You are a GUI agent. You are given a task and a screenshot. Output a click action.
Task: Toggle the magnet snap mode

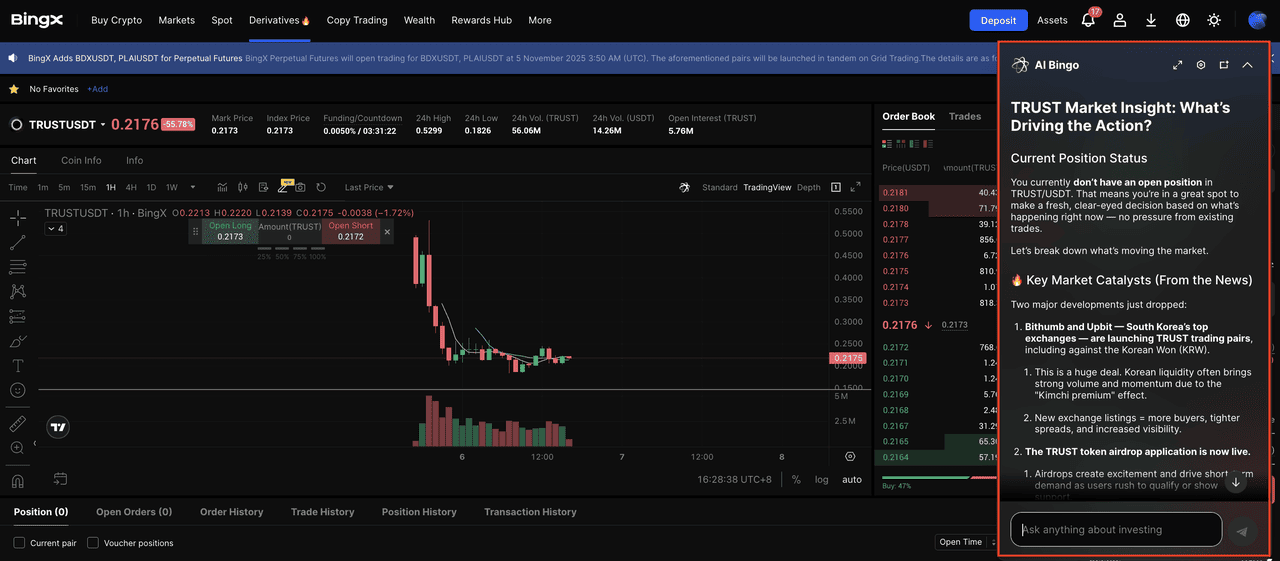[18, 481]
